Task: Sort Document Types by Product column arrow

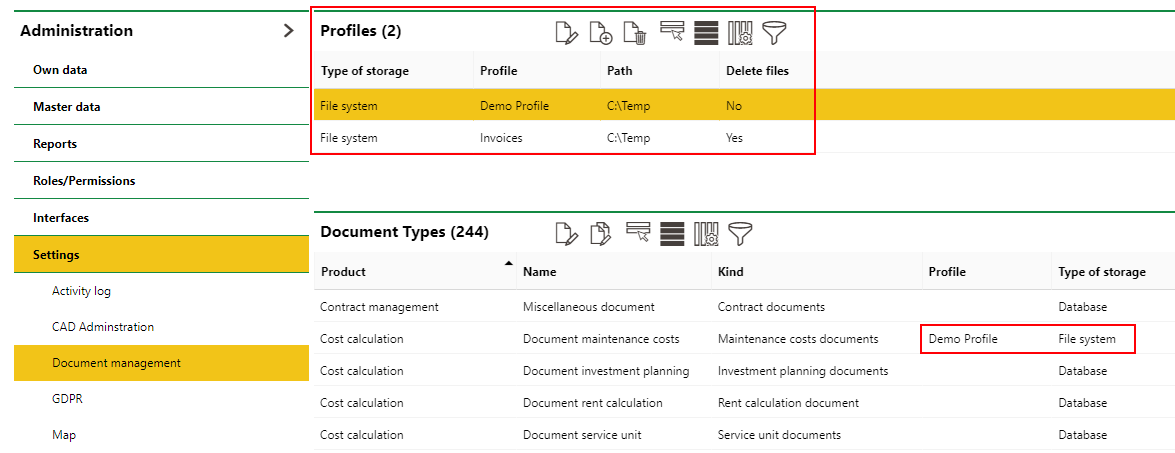Action: (x=509, y=264)
